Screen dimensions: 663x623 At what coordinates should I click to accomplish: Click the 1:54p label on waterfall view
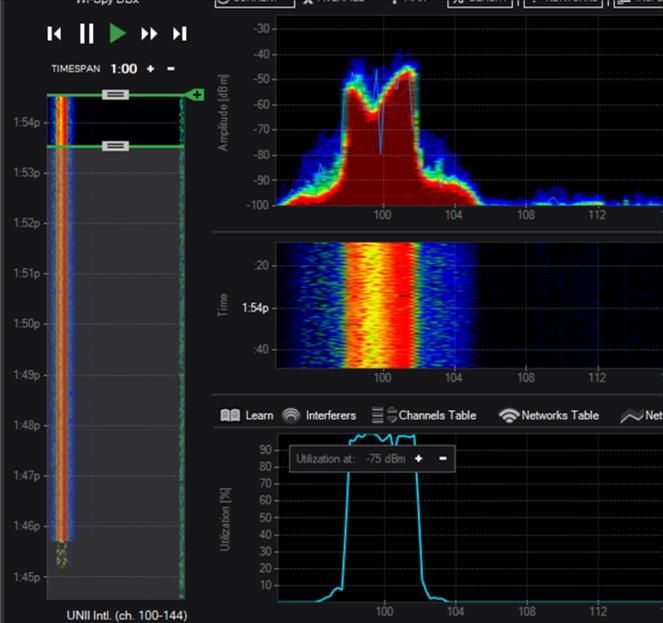click(255, 308)
